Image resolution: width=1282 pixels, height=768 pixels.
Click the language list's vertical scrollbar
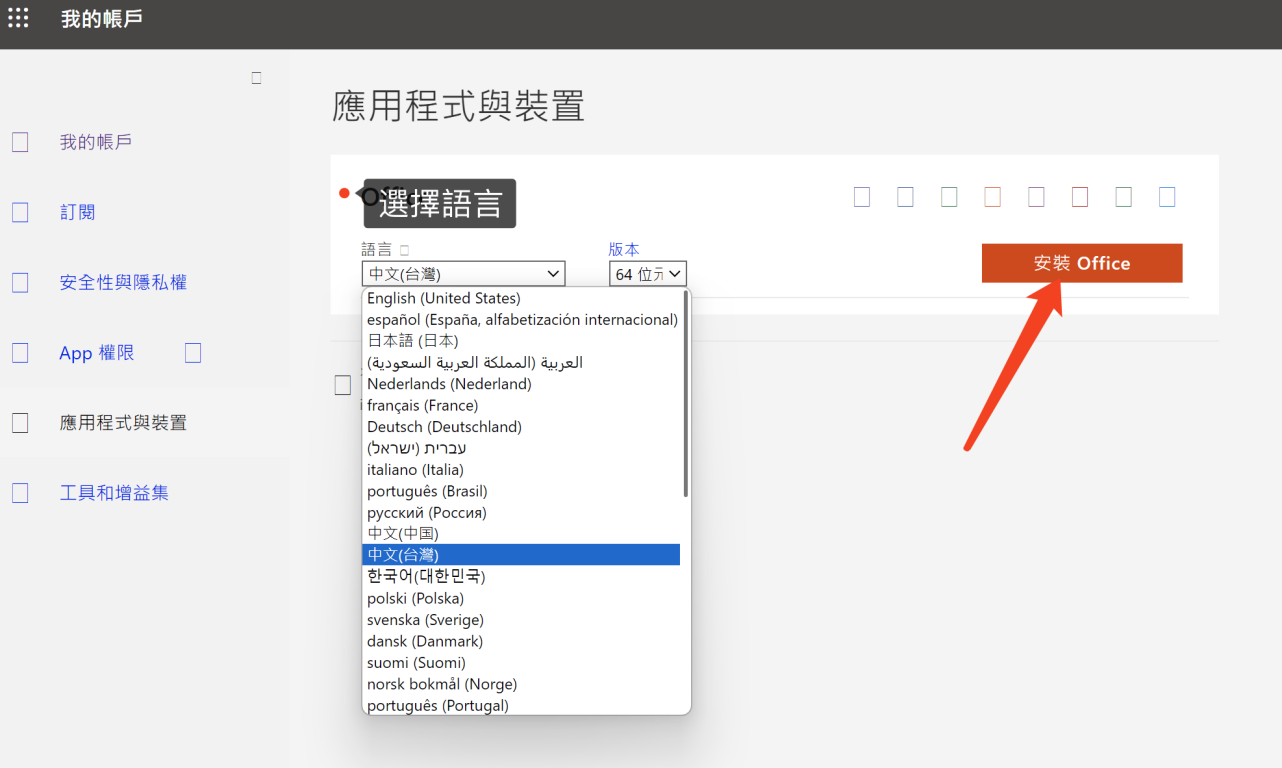(685, 394)
